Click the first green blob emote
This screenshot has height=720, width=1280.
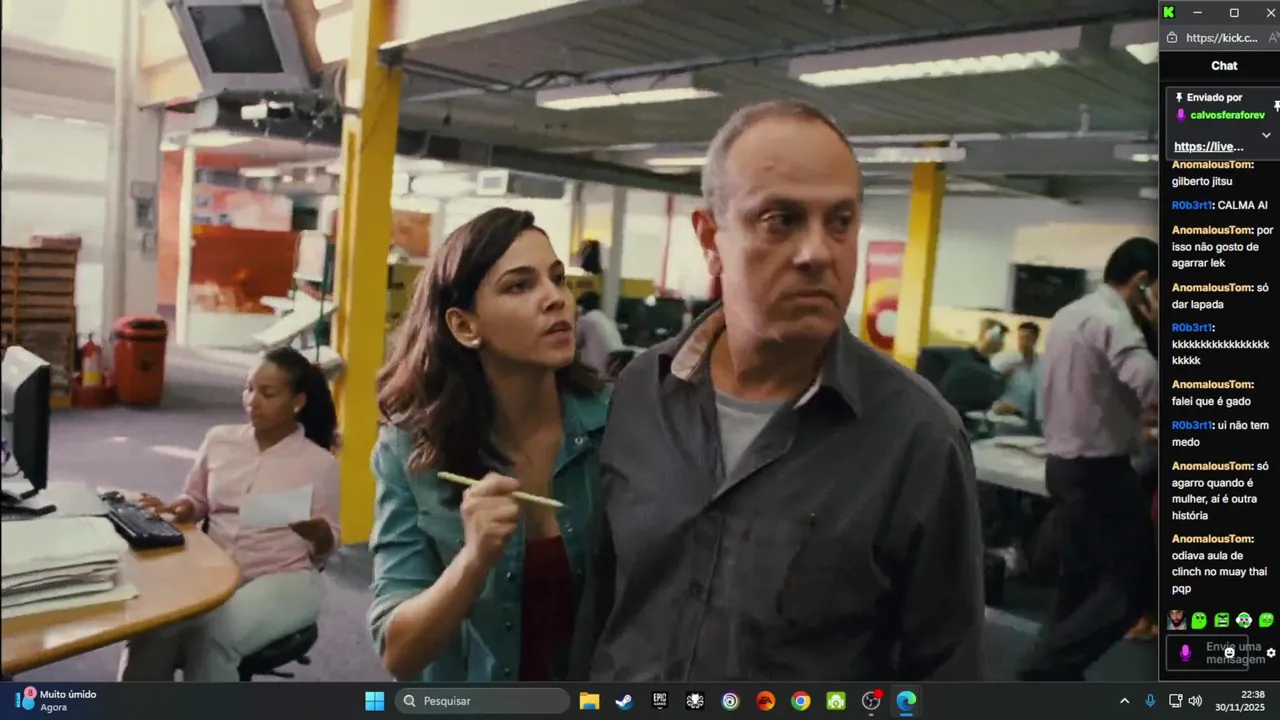[1199, 620]
